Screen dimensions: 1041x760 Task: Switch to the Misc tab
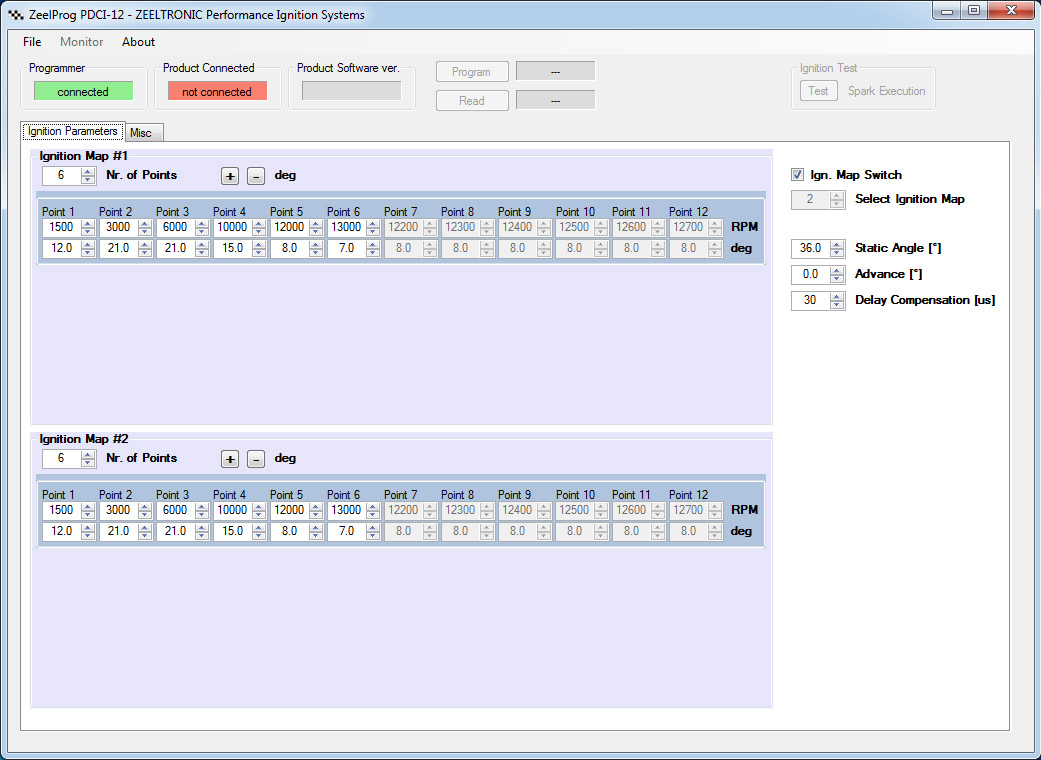pos(141,133)
